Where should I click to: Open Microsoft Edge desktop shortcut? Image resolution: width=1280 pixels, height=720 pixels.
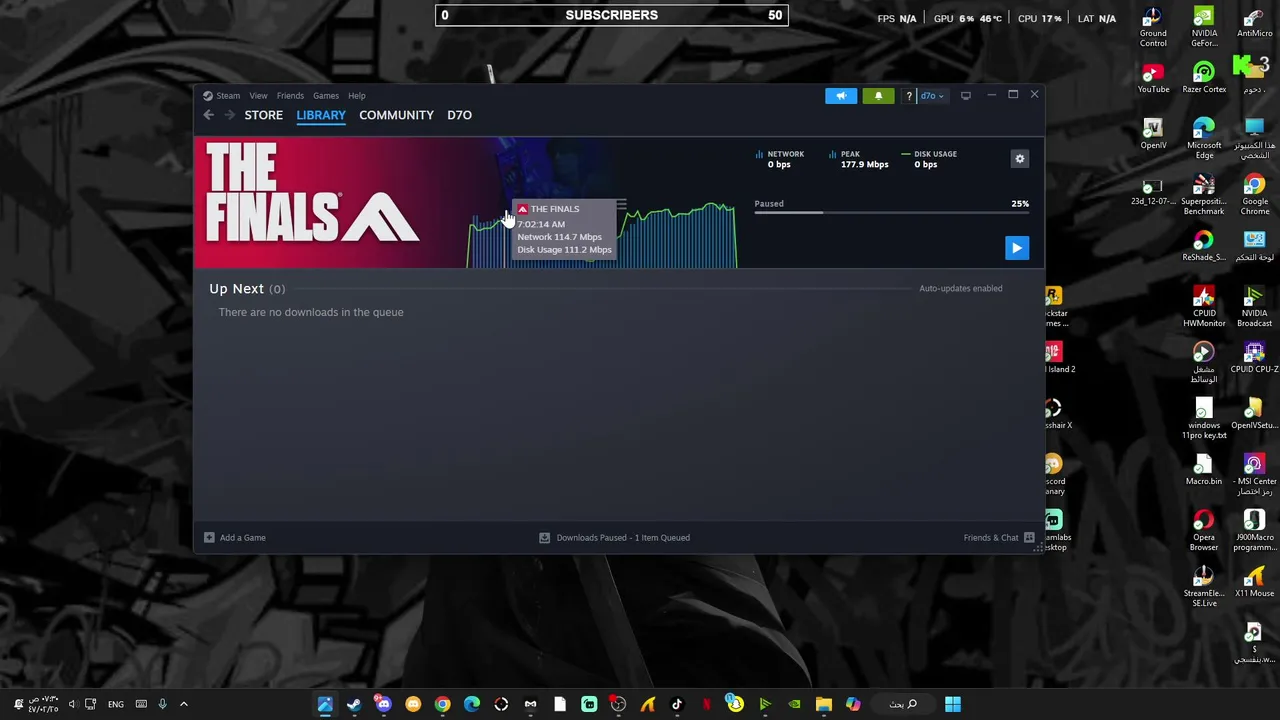coord(1204,140)
